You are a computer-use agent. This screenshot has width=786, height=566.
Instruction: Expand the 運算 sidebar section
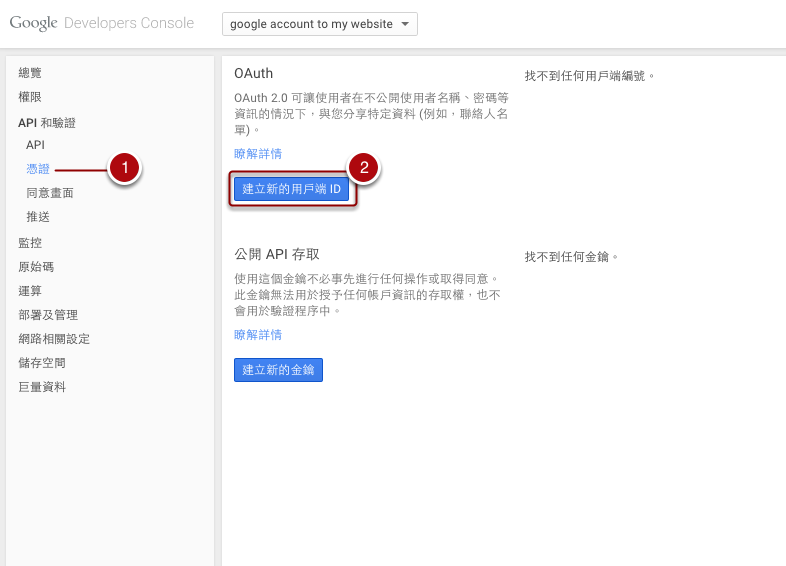tap(30, 291)
